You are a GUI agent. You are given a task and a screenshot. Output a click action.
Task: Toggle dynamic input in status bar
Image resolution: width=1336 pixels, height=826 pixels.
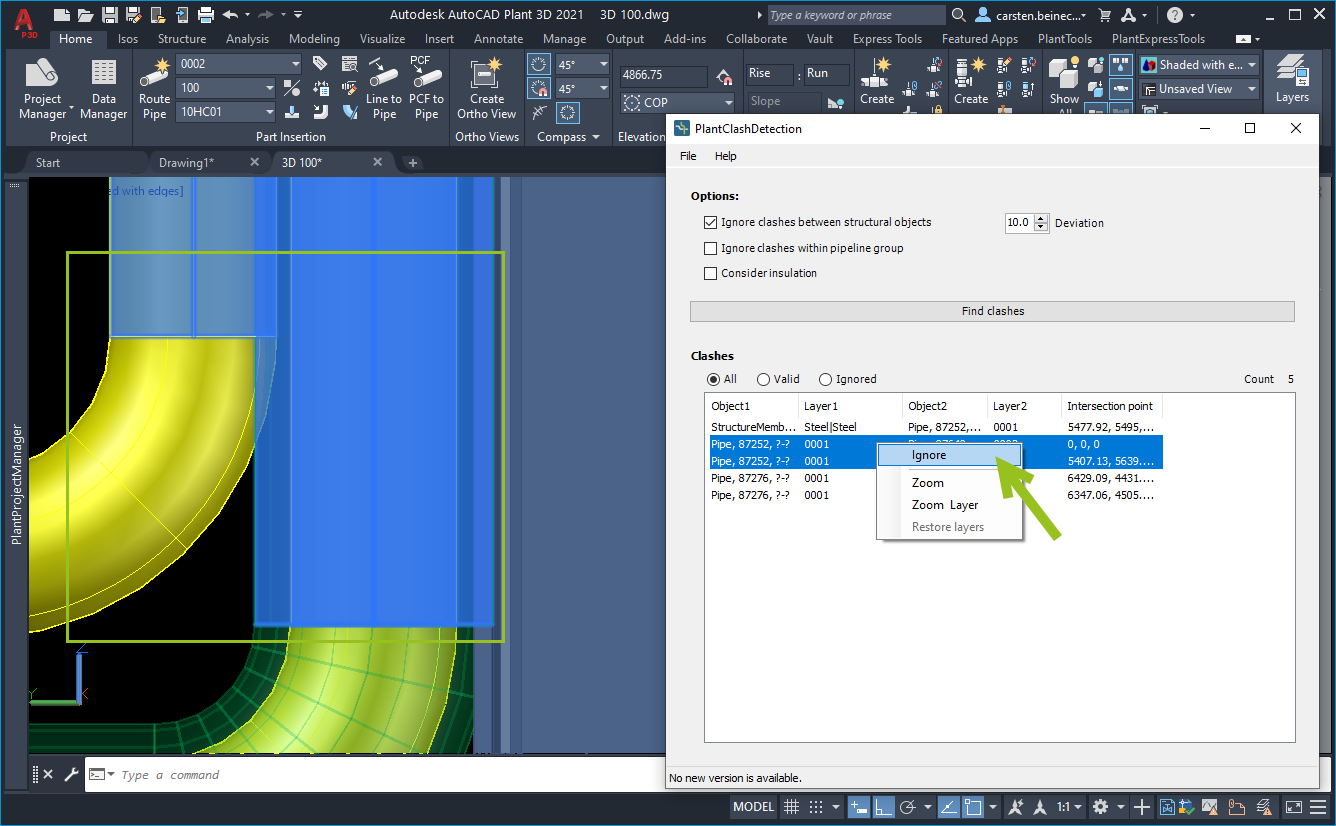858,807
